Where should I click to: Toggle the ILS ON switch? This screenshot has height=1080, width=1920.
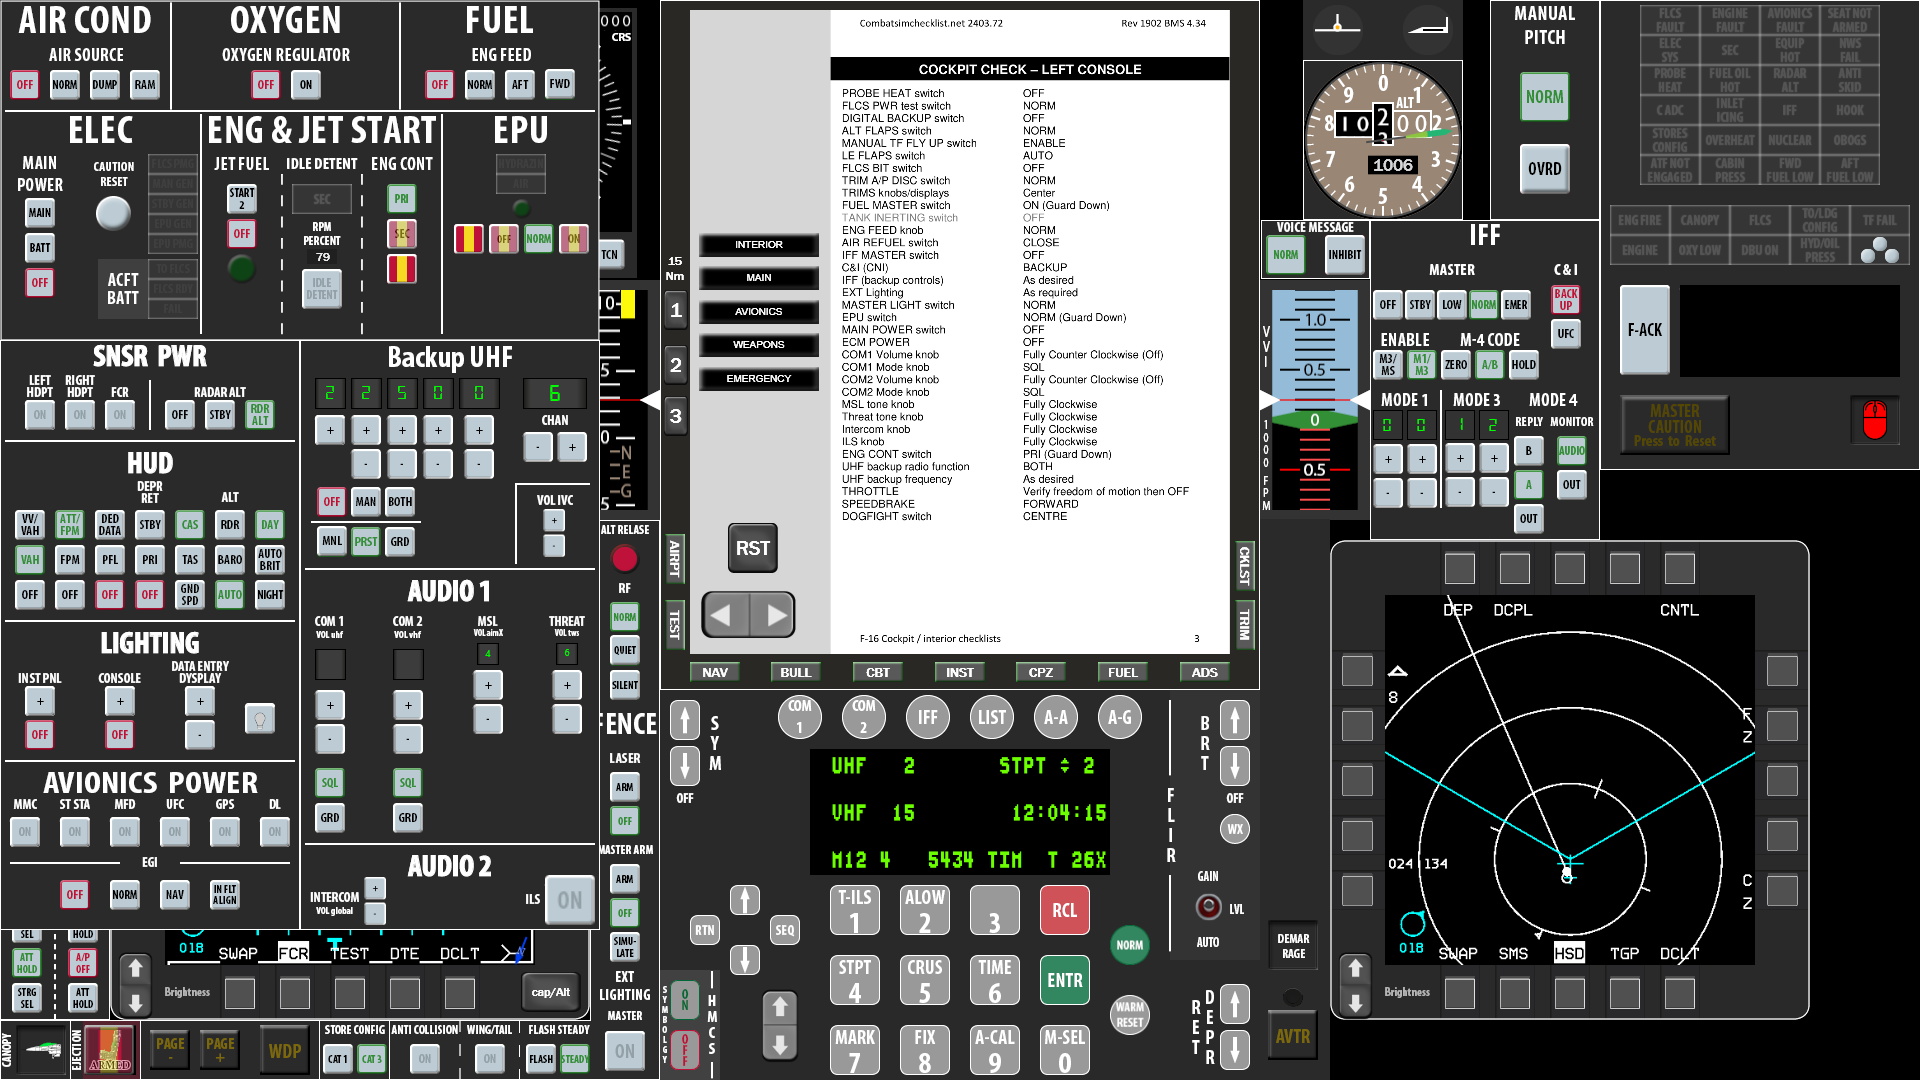(570, 900)
